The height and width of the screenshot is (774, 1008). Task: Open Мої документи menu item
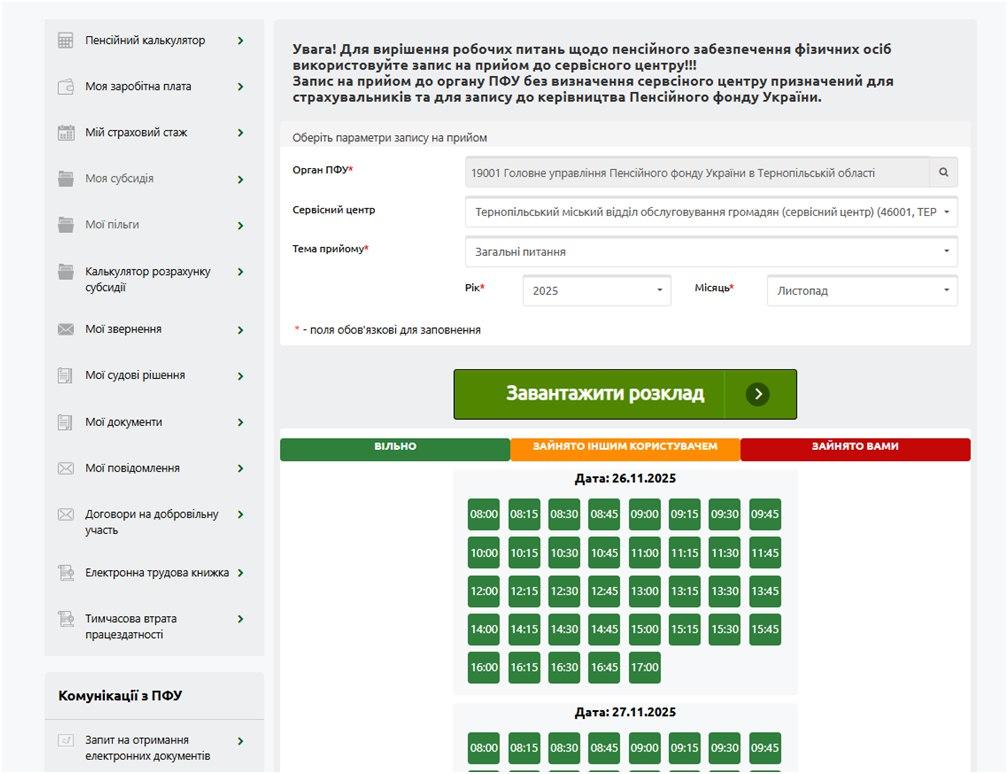click(124, 422)
